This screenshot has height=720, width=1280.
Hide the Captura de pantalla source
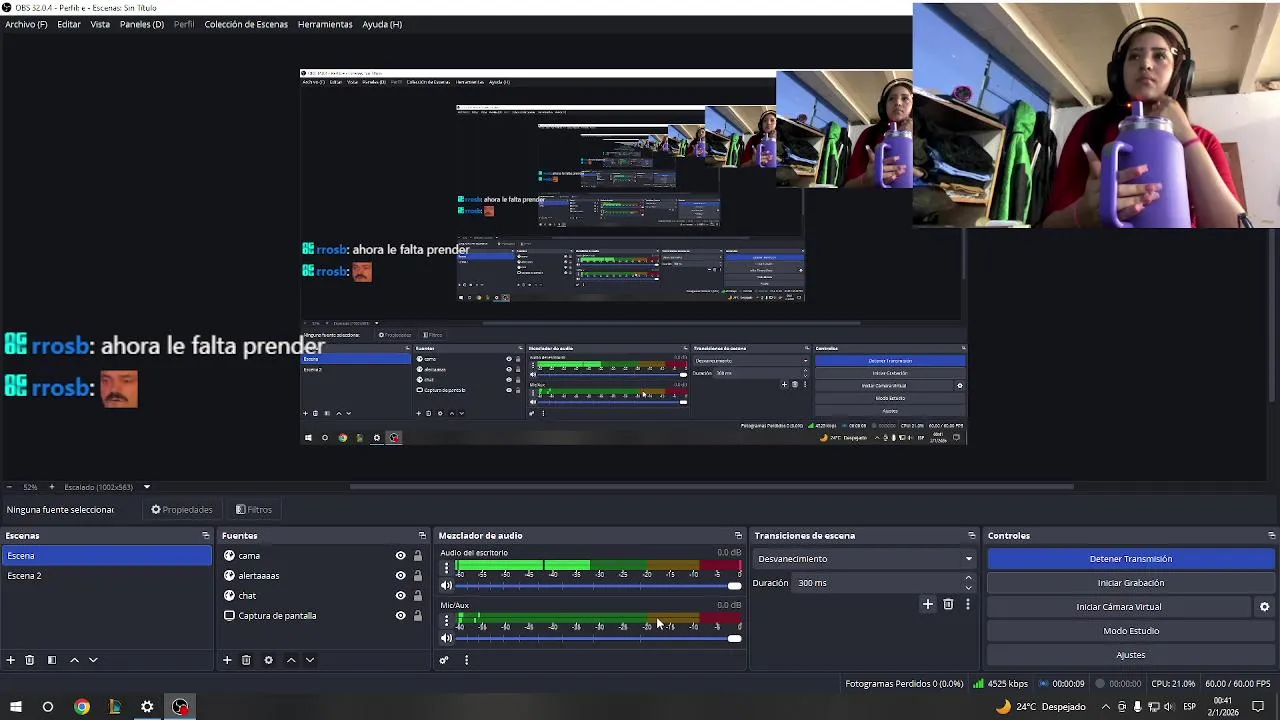click(x=401, y=616)
